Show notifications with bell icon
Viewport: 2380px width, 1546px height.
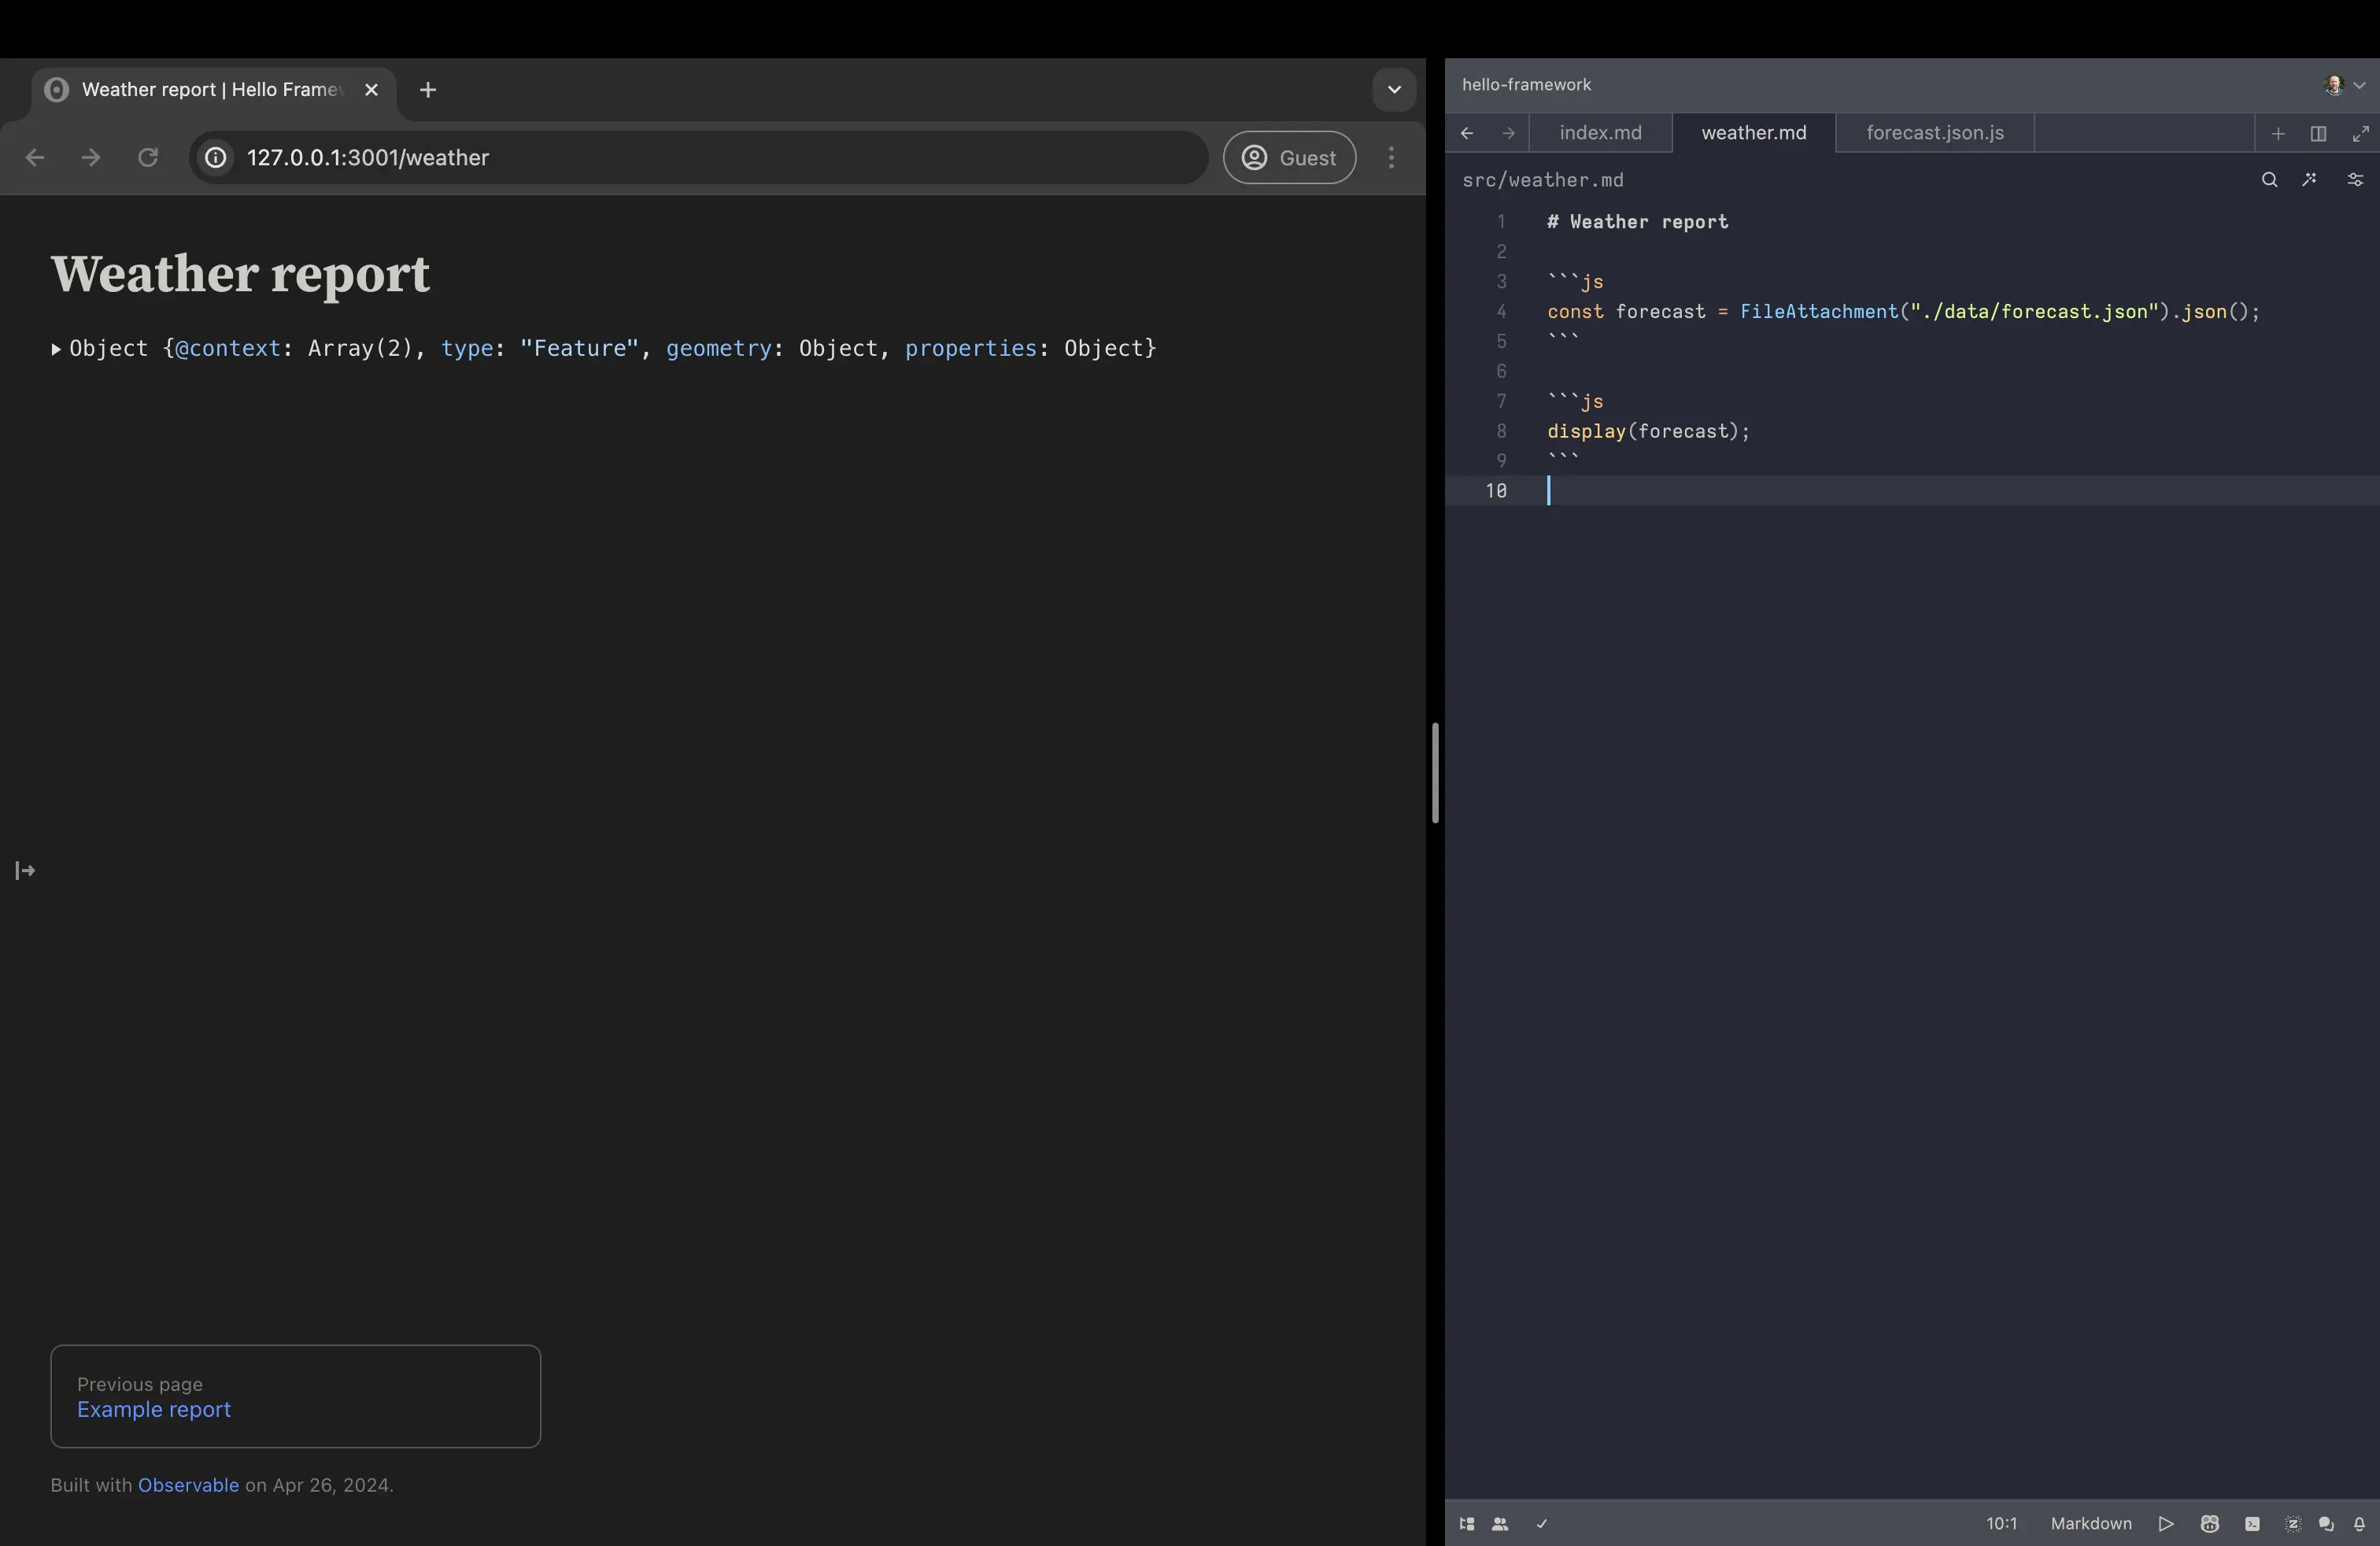point(2360,1524)
